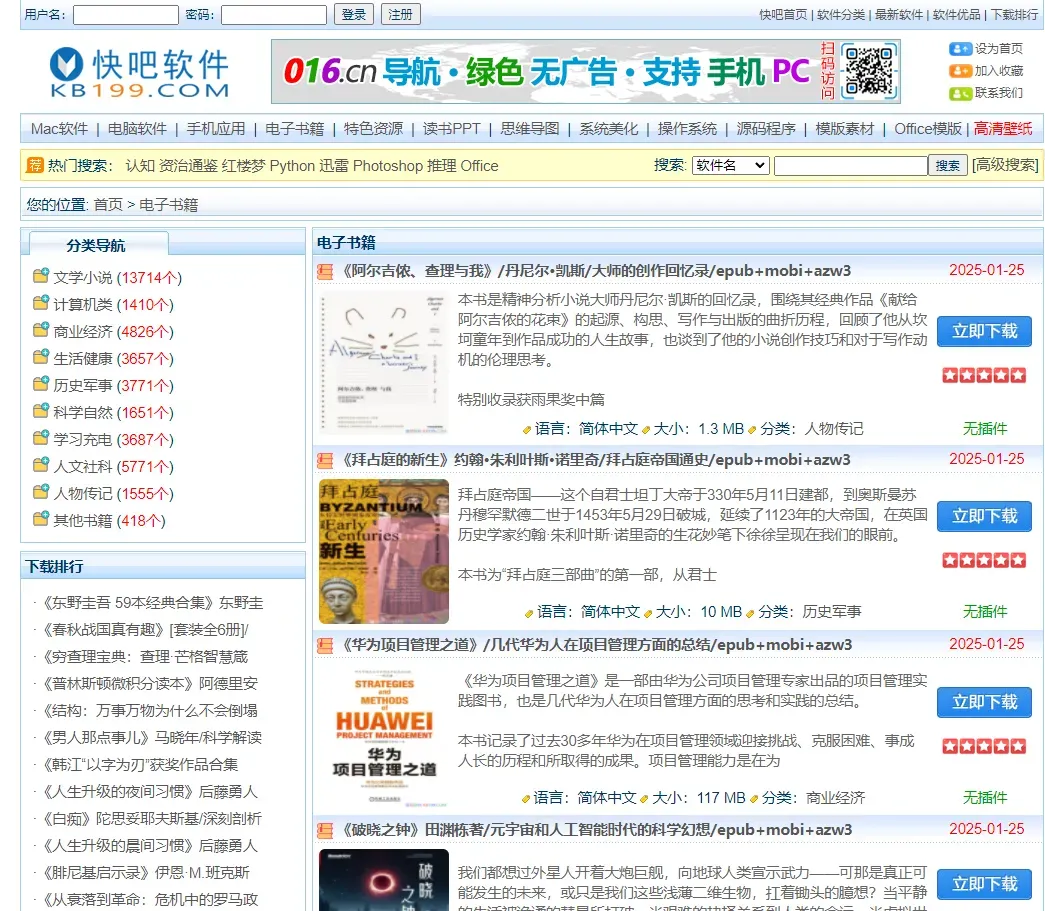Screen dimensions: 1045x911
Task: Click the 注册 button
Action: coord(401,14)
